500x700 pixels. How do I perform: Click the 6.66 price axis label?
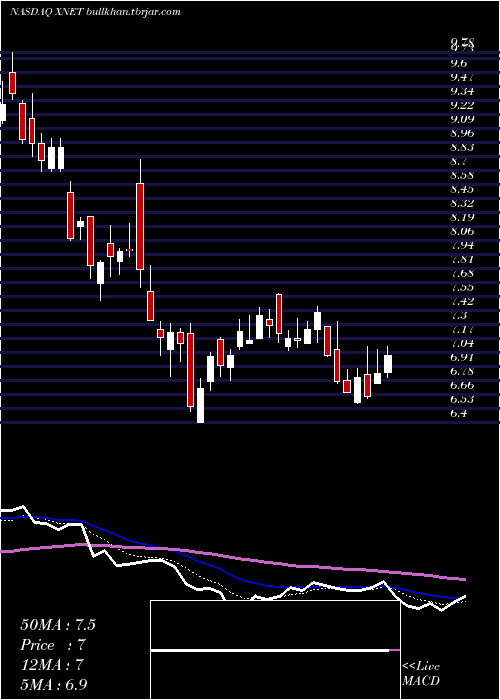click(462, 385)
